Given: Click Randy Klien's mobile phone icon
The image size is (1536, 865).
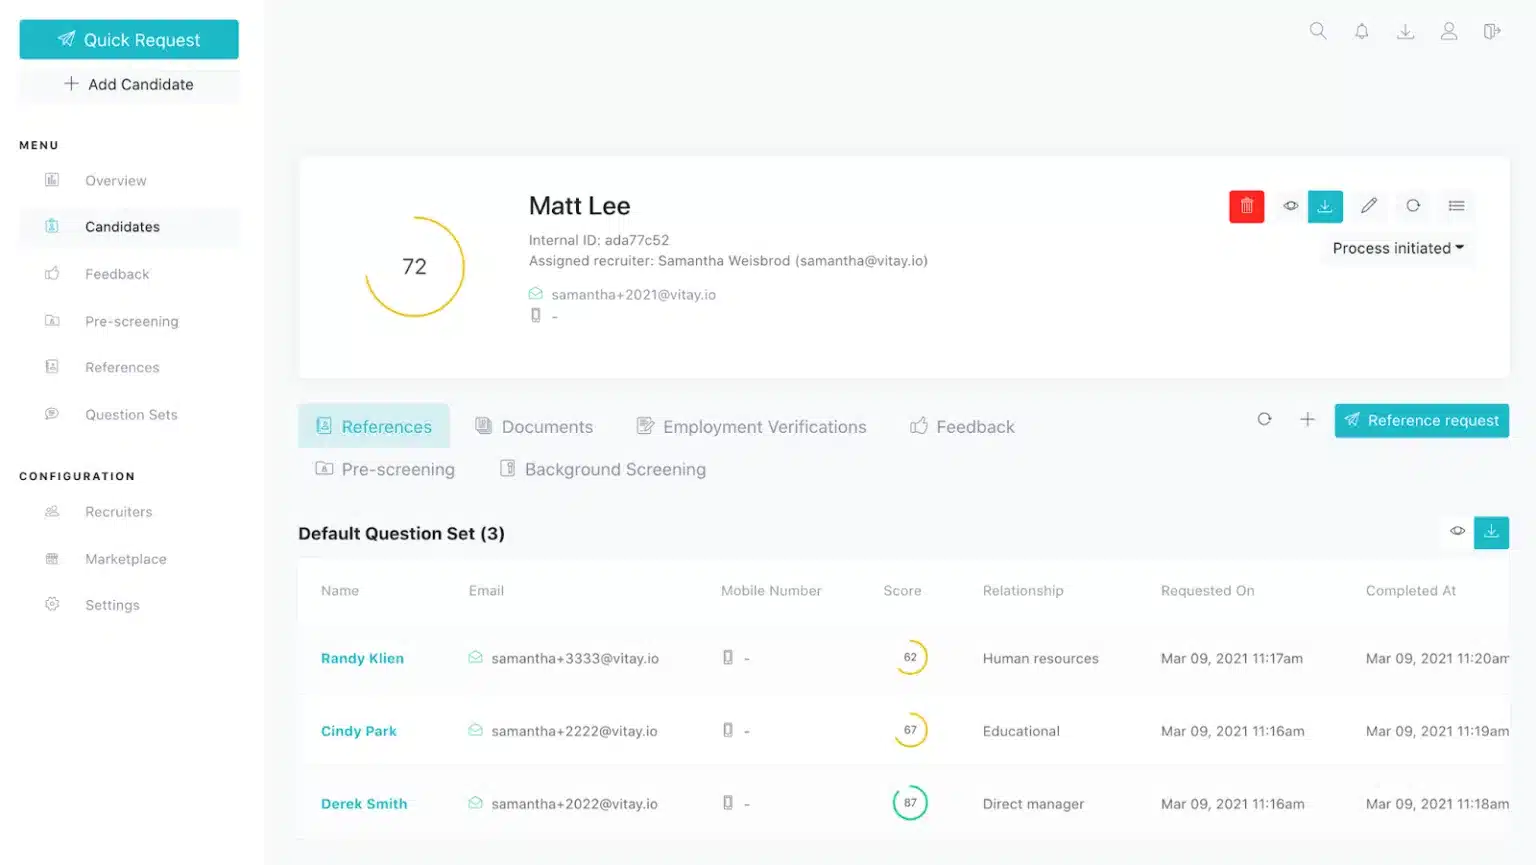Looking at the screenshot, I should point(728,657).
